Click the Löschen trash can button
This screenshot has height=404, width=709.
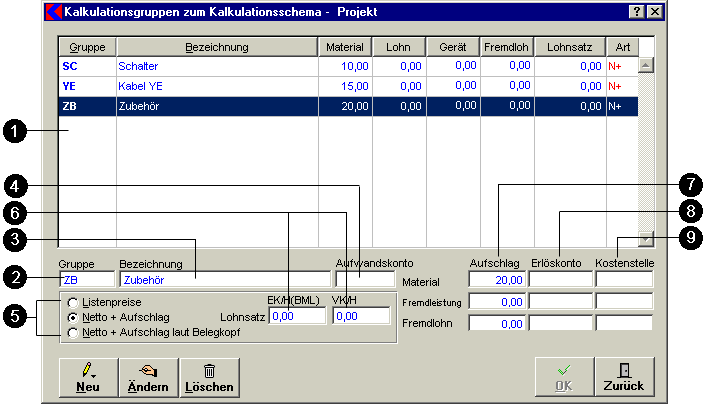[x=208, y=376]
